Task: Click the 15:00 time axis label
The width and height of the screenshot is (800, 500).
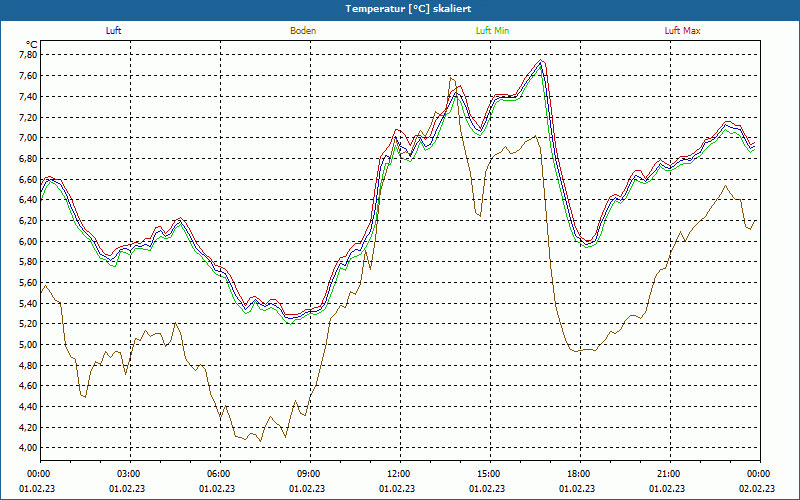Action: click(x=488, y=473)
